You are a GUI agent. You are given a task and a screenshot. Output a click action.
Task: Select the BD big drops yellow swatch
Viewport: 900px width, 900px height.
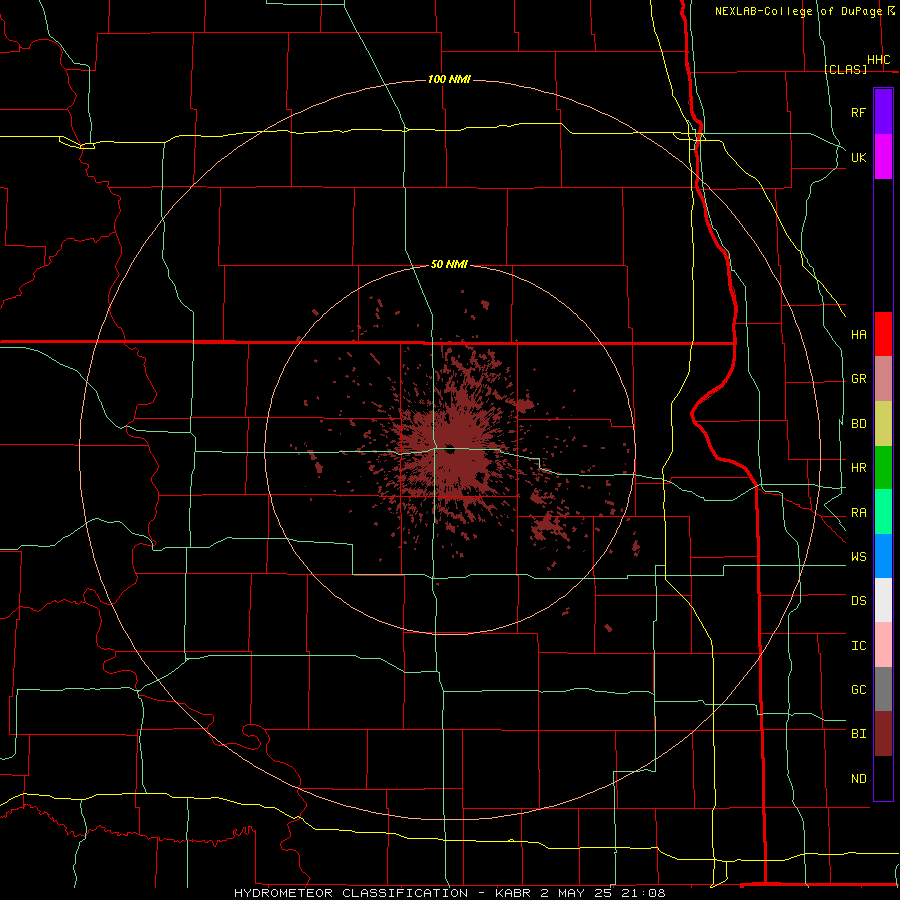coord(883,424)
